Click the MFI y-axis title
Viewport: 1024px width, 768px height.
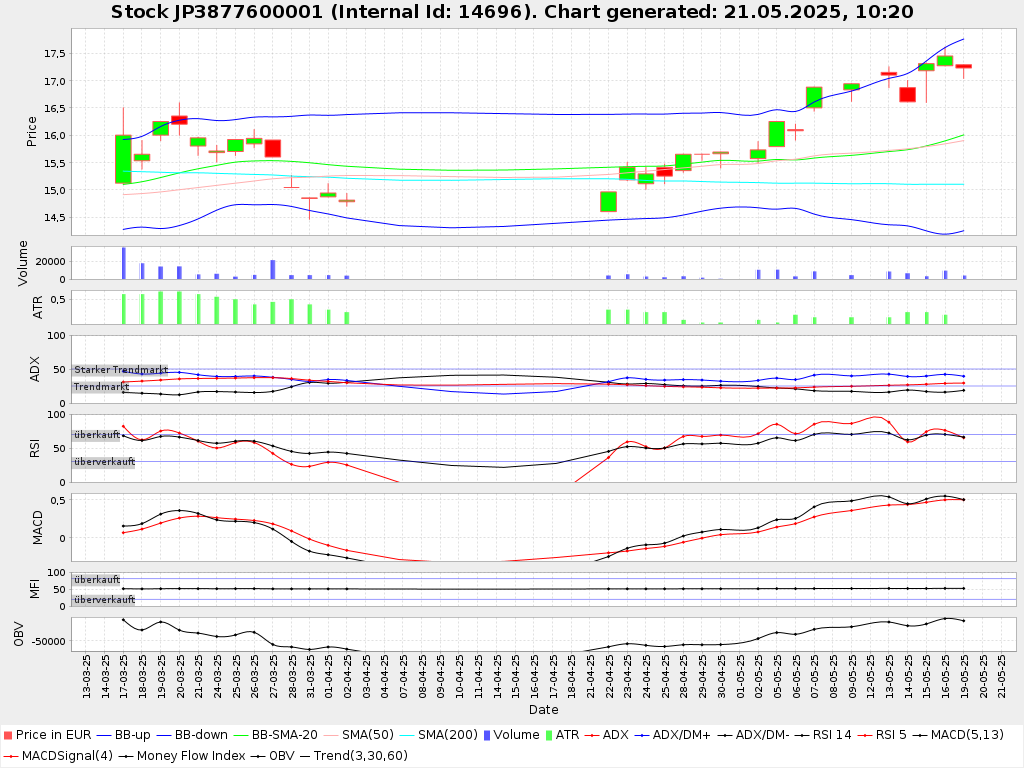click(x=35, y=589)
